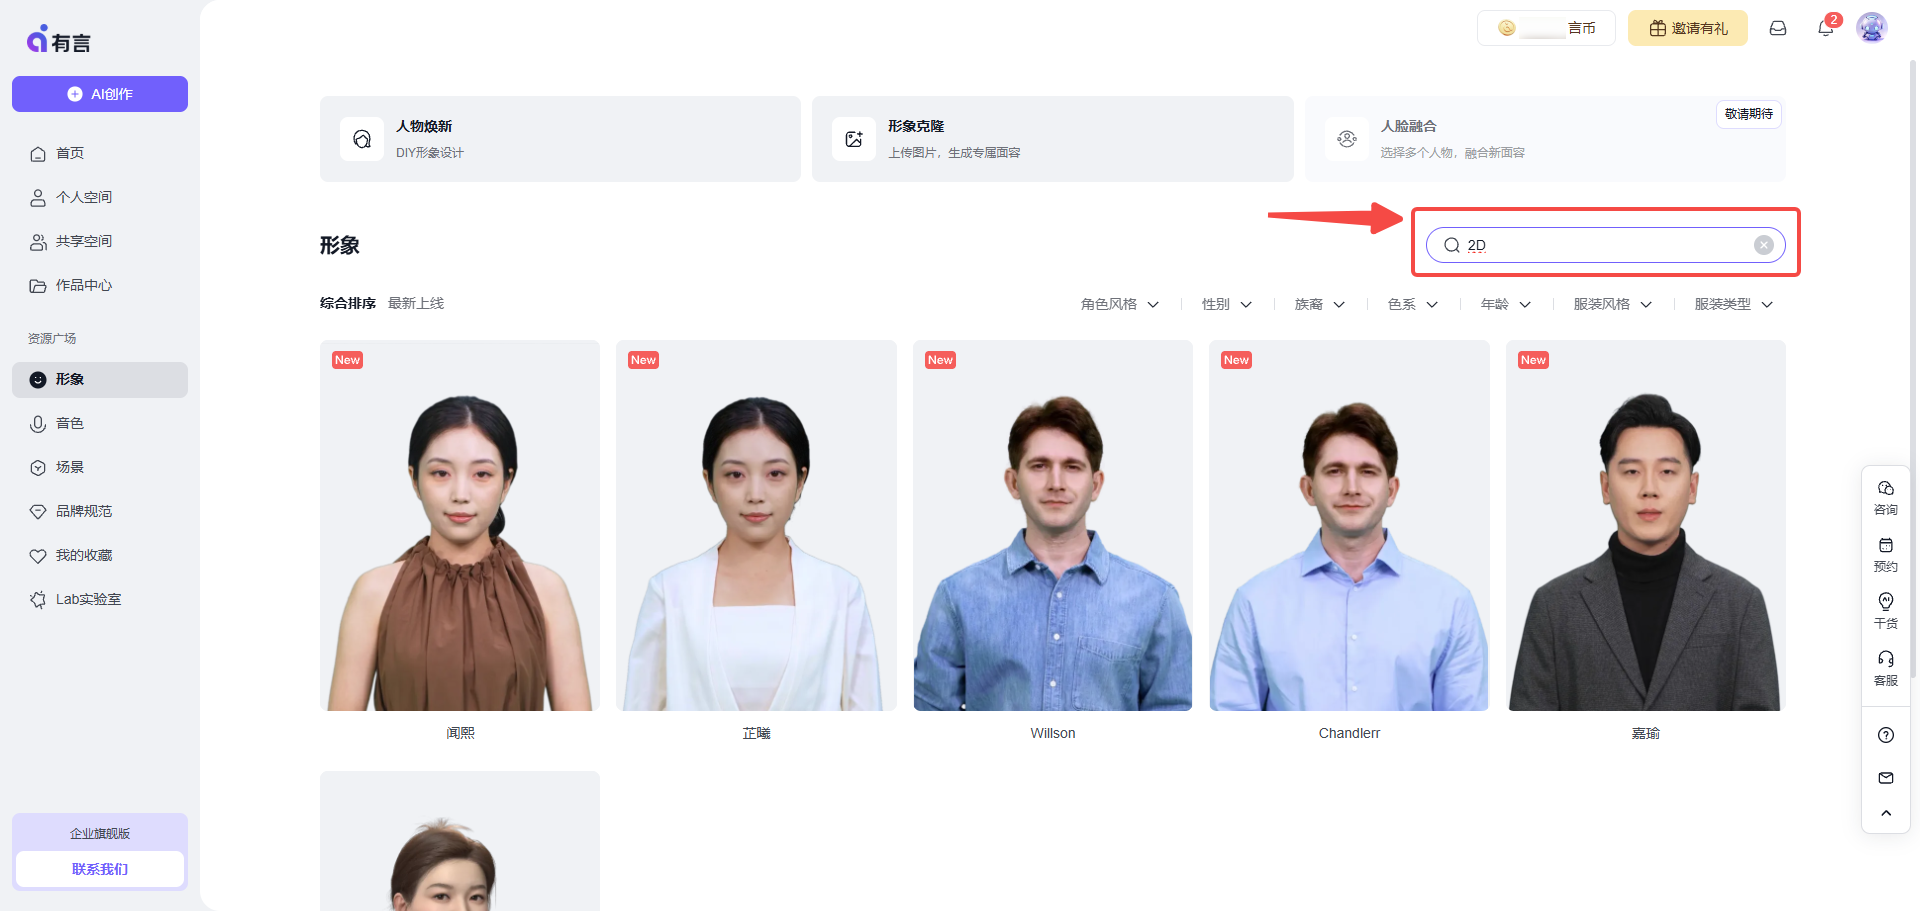
Task: Open the 服装类型 filter dropdown
Action: 1733,304
